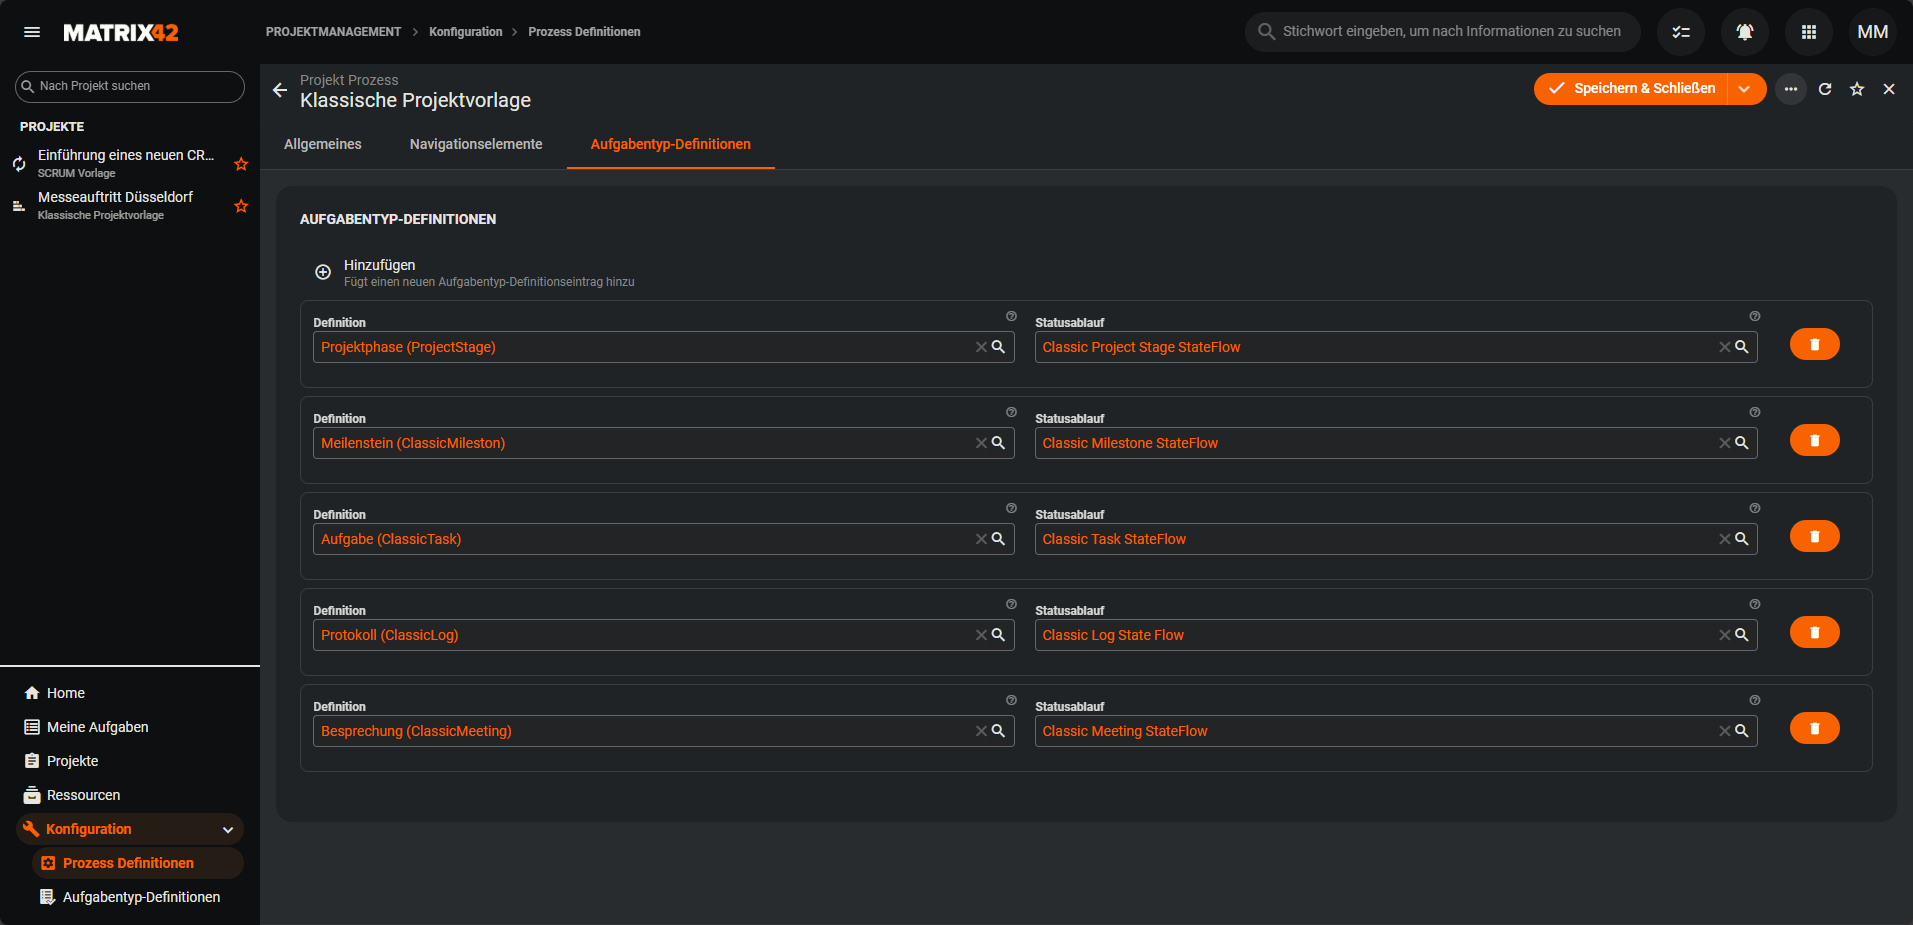Expand the Speichern & Schließen dropdown arrow
The width and height of the screenshot is (1913, 925).
(1744, 89)
